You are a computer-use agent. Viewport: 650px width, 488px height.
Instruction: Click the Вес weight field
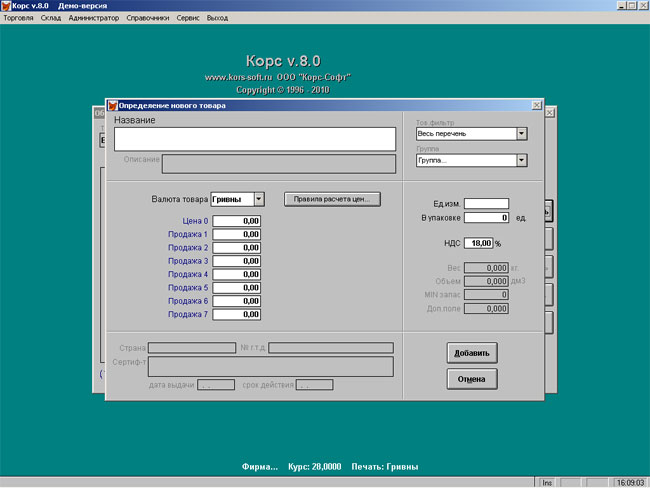(486, 268)
